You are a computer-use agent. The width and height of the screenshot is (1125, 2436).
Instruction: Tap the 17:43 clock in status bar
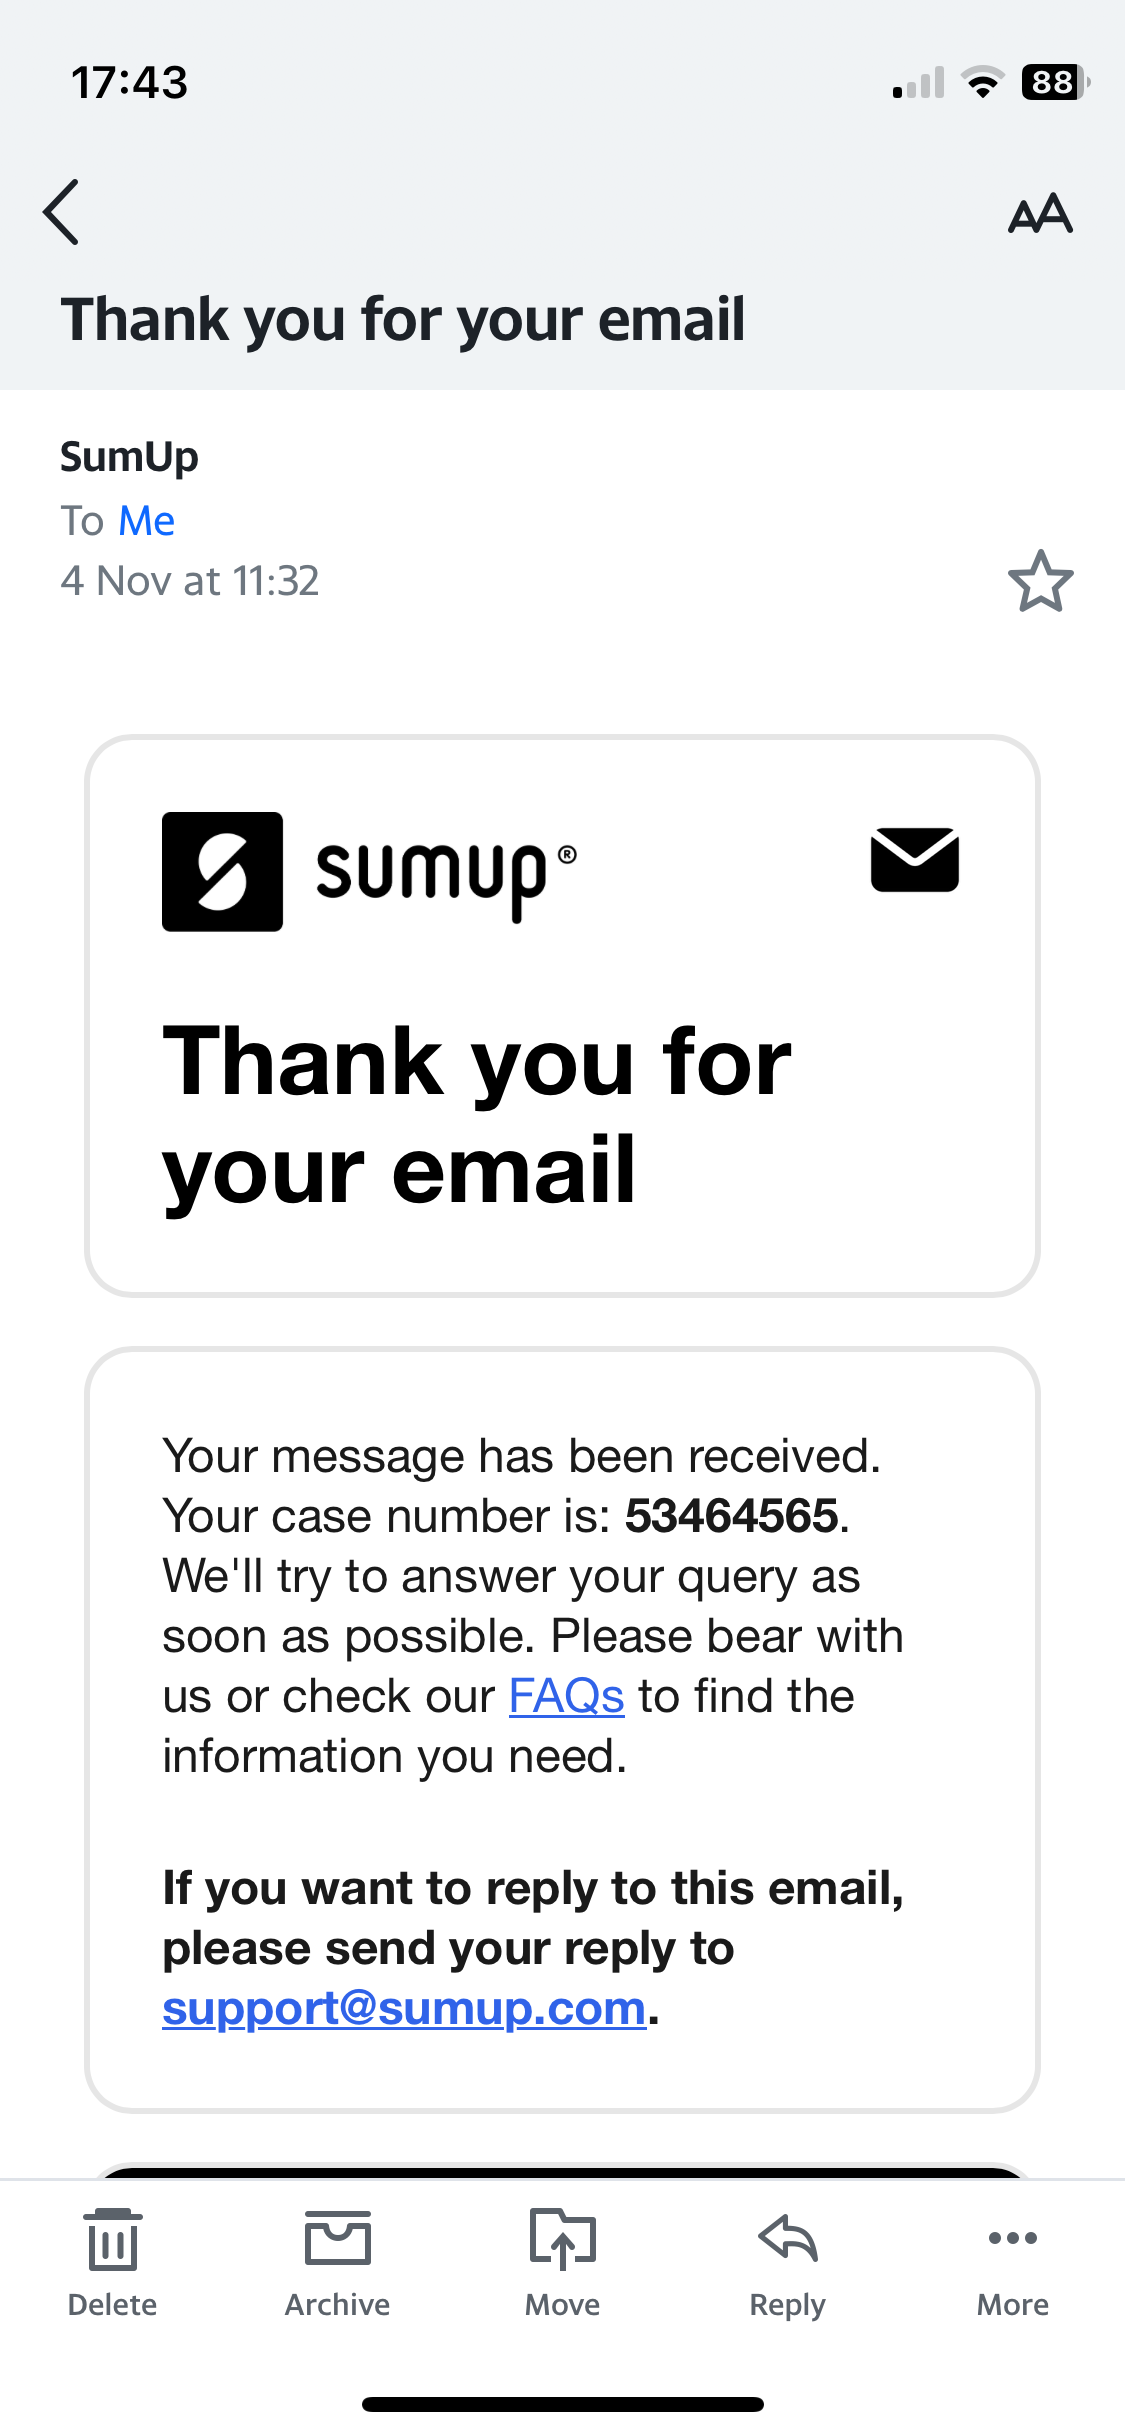(x=129, y=82)
